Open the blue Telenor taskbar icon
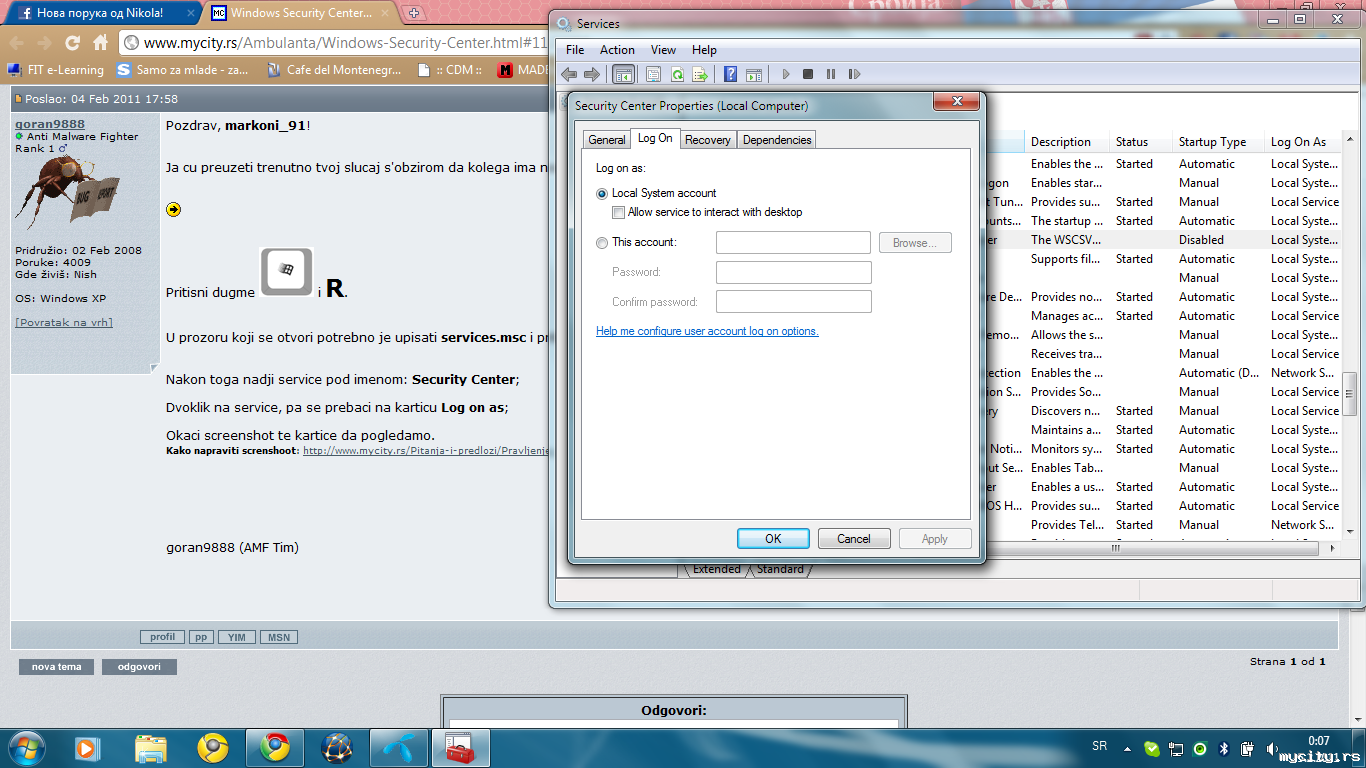Image resolution: width=1366 pixels, height=768 pixels. pyautogui.click(x=398, y=748)
